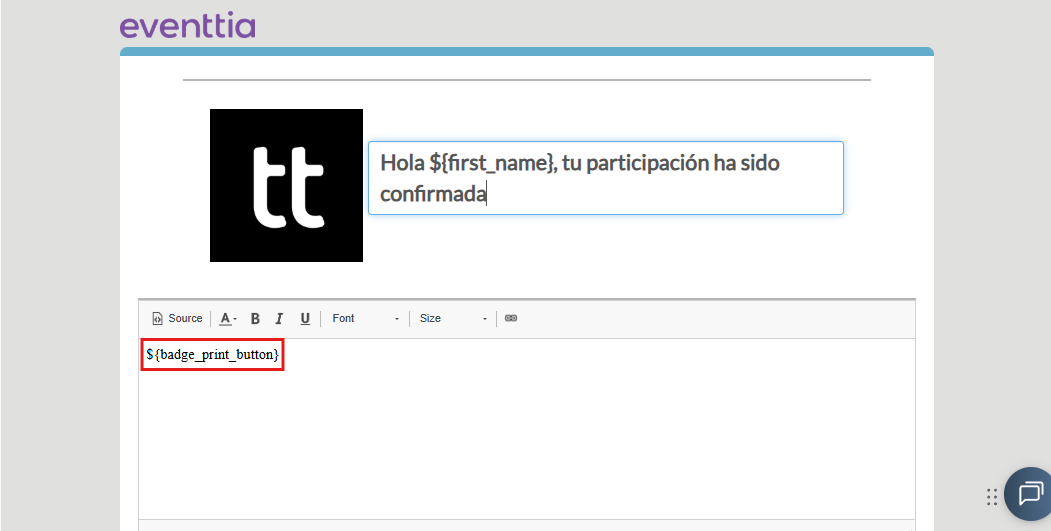Toggle Bold formatting in the editor toolbar
Image resolution: width=1051 pixels, height=531 pixels.
255,318
